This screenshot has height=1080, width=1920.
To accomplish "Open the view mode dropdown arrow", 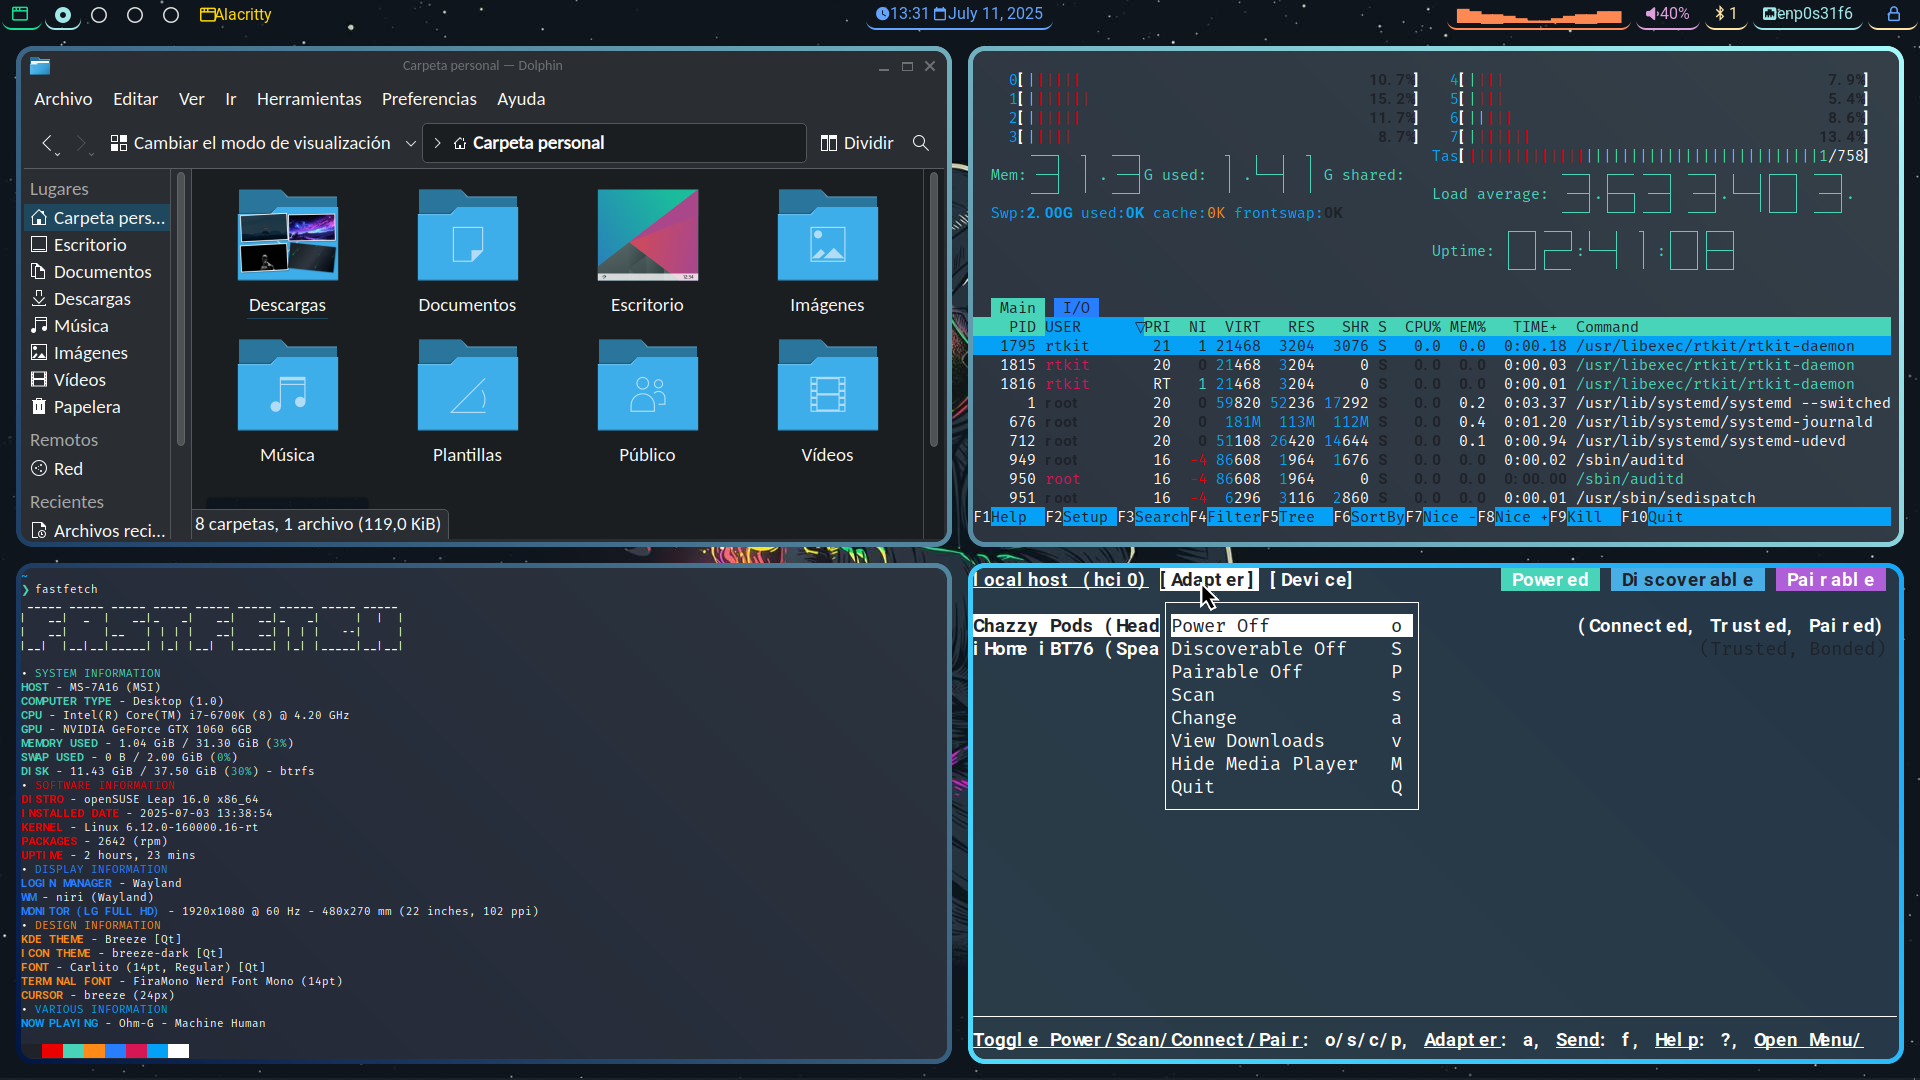I will click(410, 143).
